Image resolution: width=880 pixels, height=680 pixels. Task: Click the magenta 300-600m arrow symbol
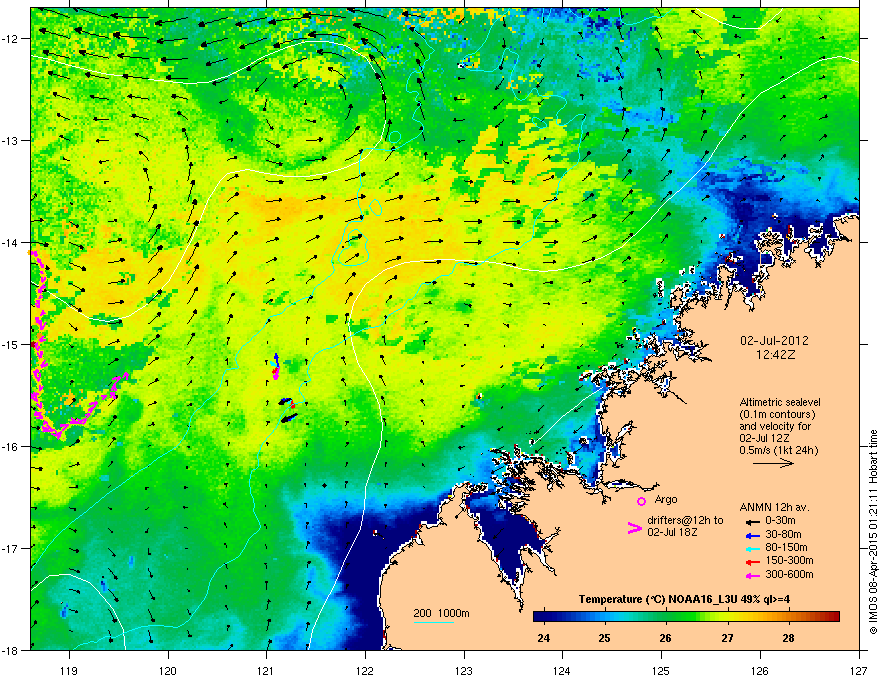tap(753, 576)
